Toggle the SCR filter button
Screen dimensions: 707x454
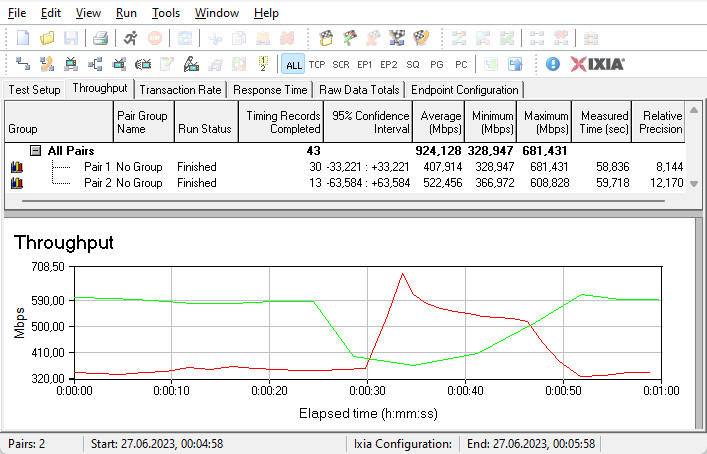pyautogui.click(x=341, y=64)
